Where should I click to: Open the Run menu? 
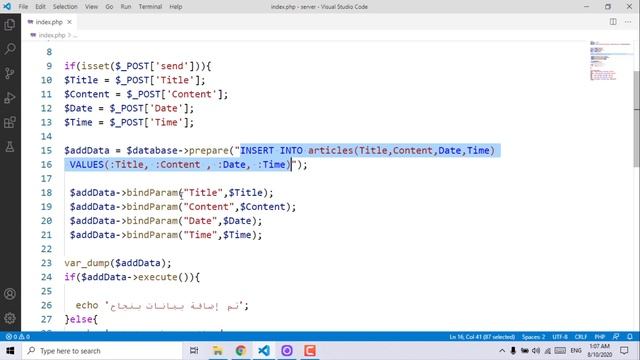(126, 7)
